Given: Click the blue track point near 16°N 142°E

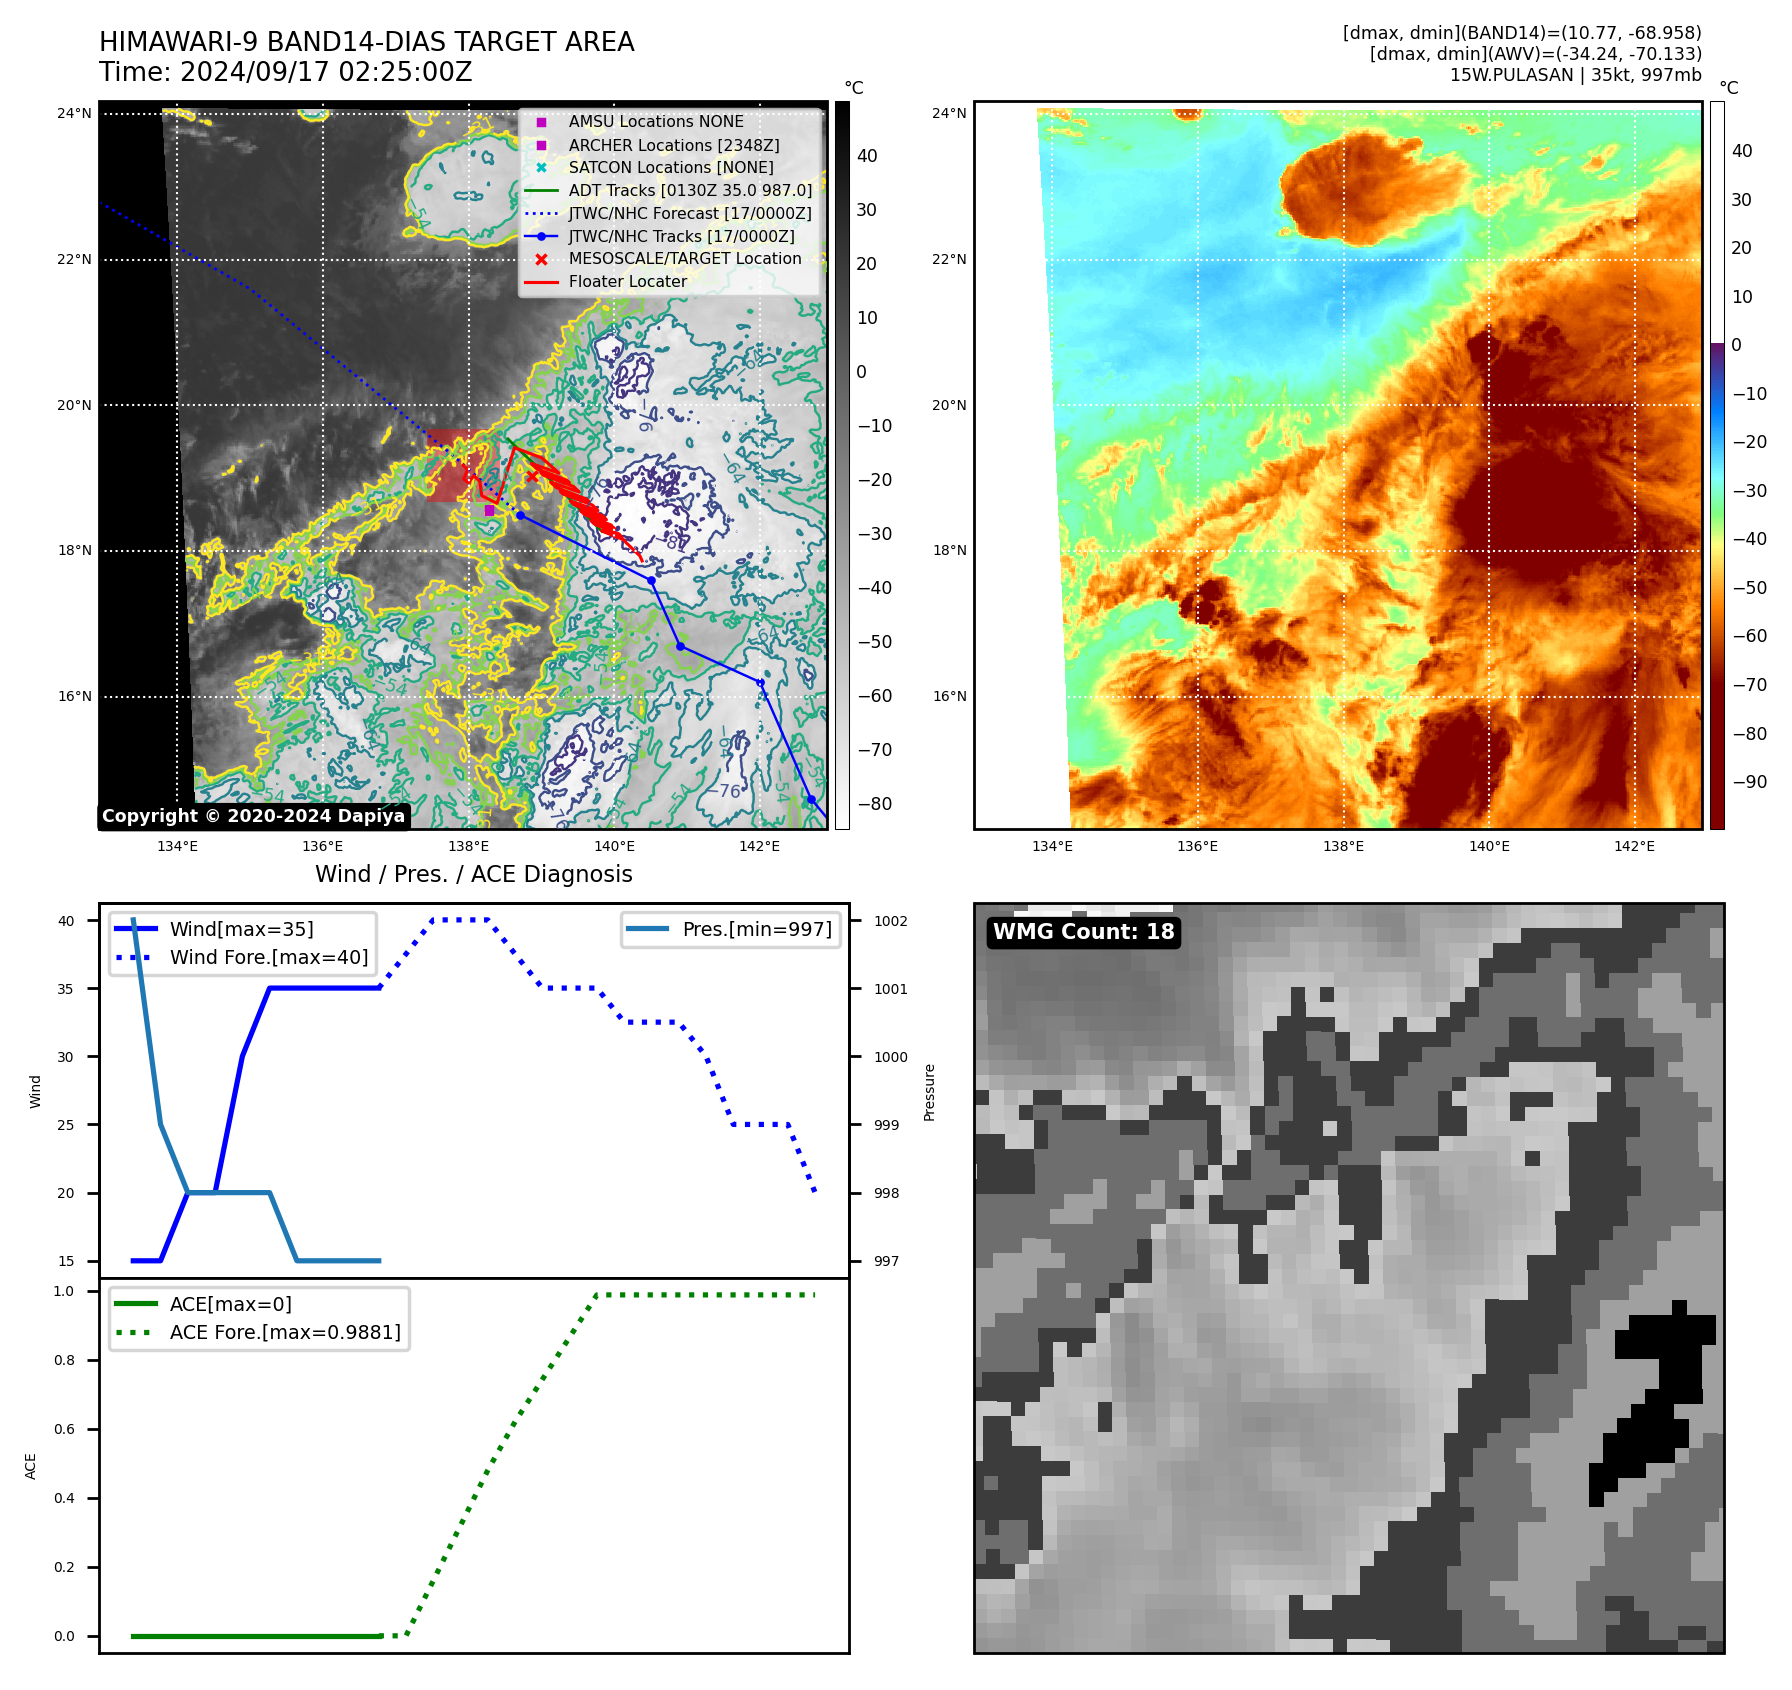Looking at the screenshot, I should click(x=760, y=683).
